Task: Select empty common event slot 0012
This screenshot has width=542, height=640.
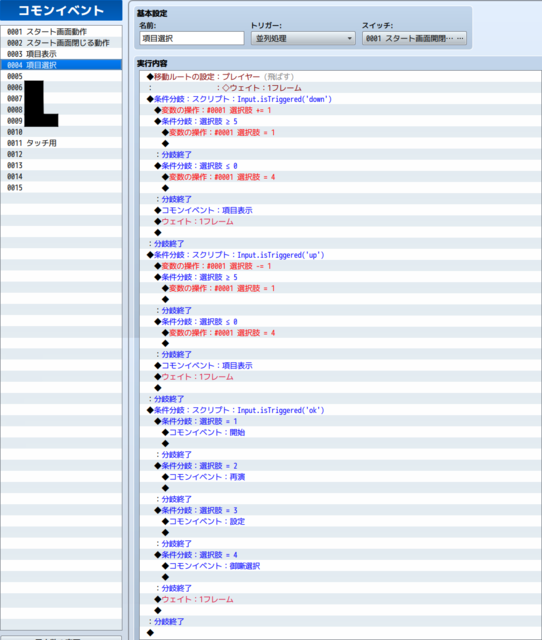Action: 61,154
